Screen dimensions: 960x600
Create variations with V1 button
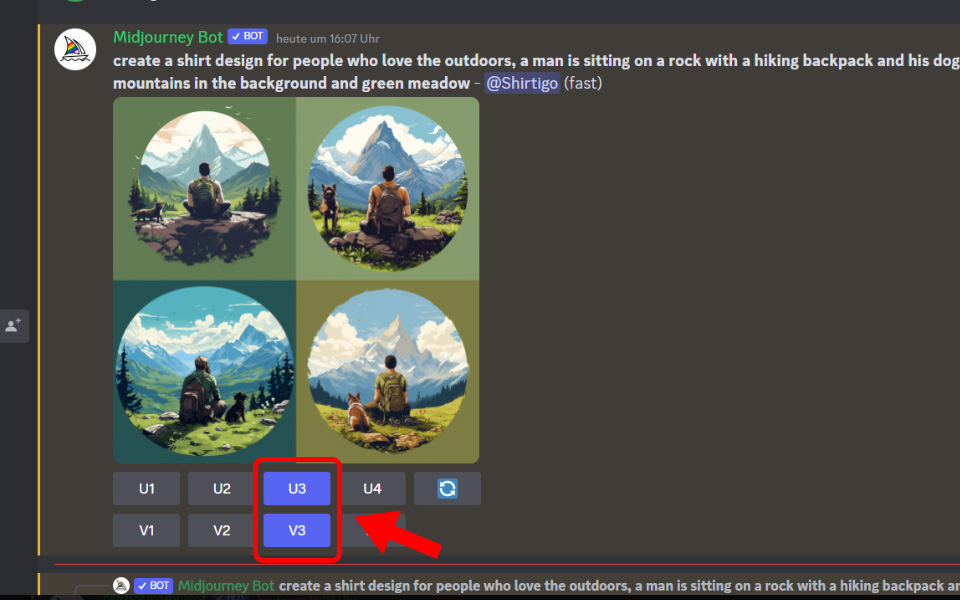[x=146, y=530]
